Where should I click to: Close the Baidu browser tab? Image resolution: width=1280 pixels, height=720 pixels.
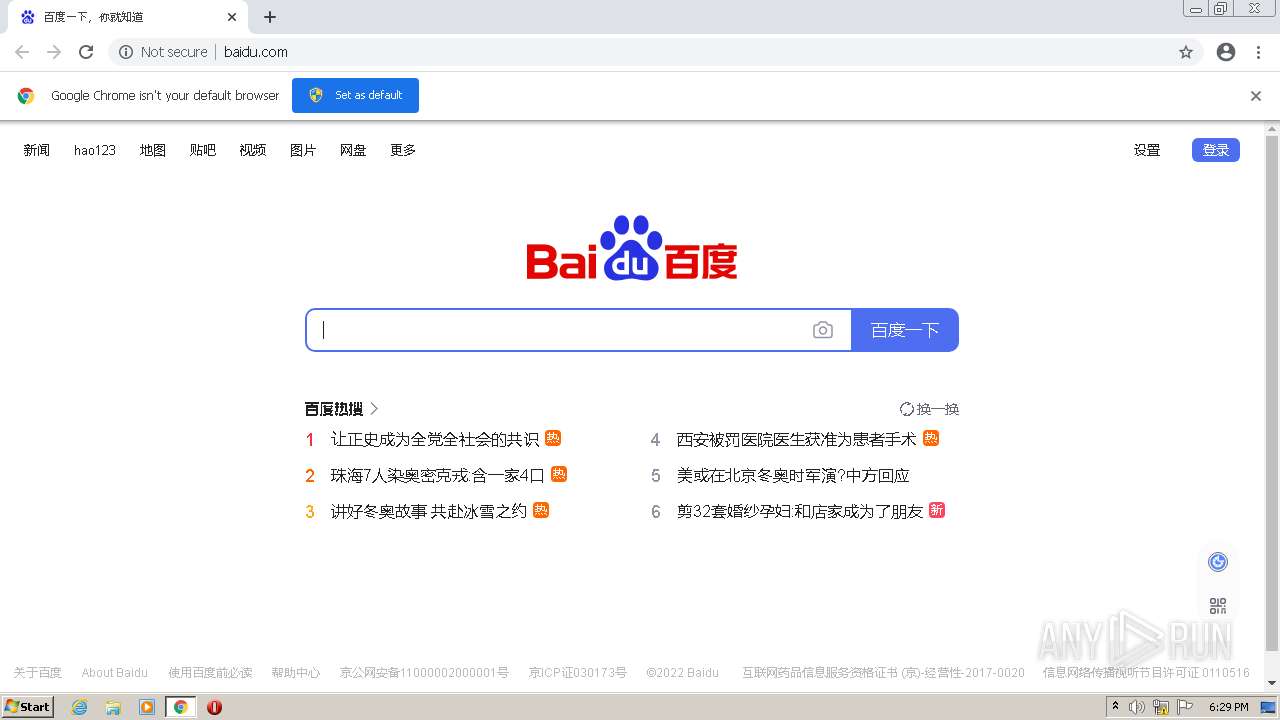click(232, 17)
